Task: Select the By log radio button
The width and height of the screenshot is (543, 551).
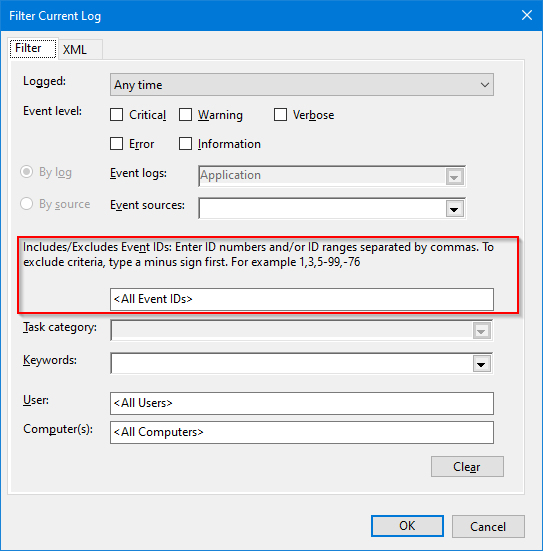Action: 26,172
